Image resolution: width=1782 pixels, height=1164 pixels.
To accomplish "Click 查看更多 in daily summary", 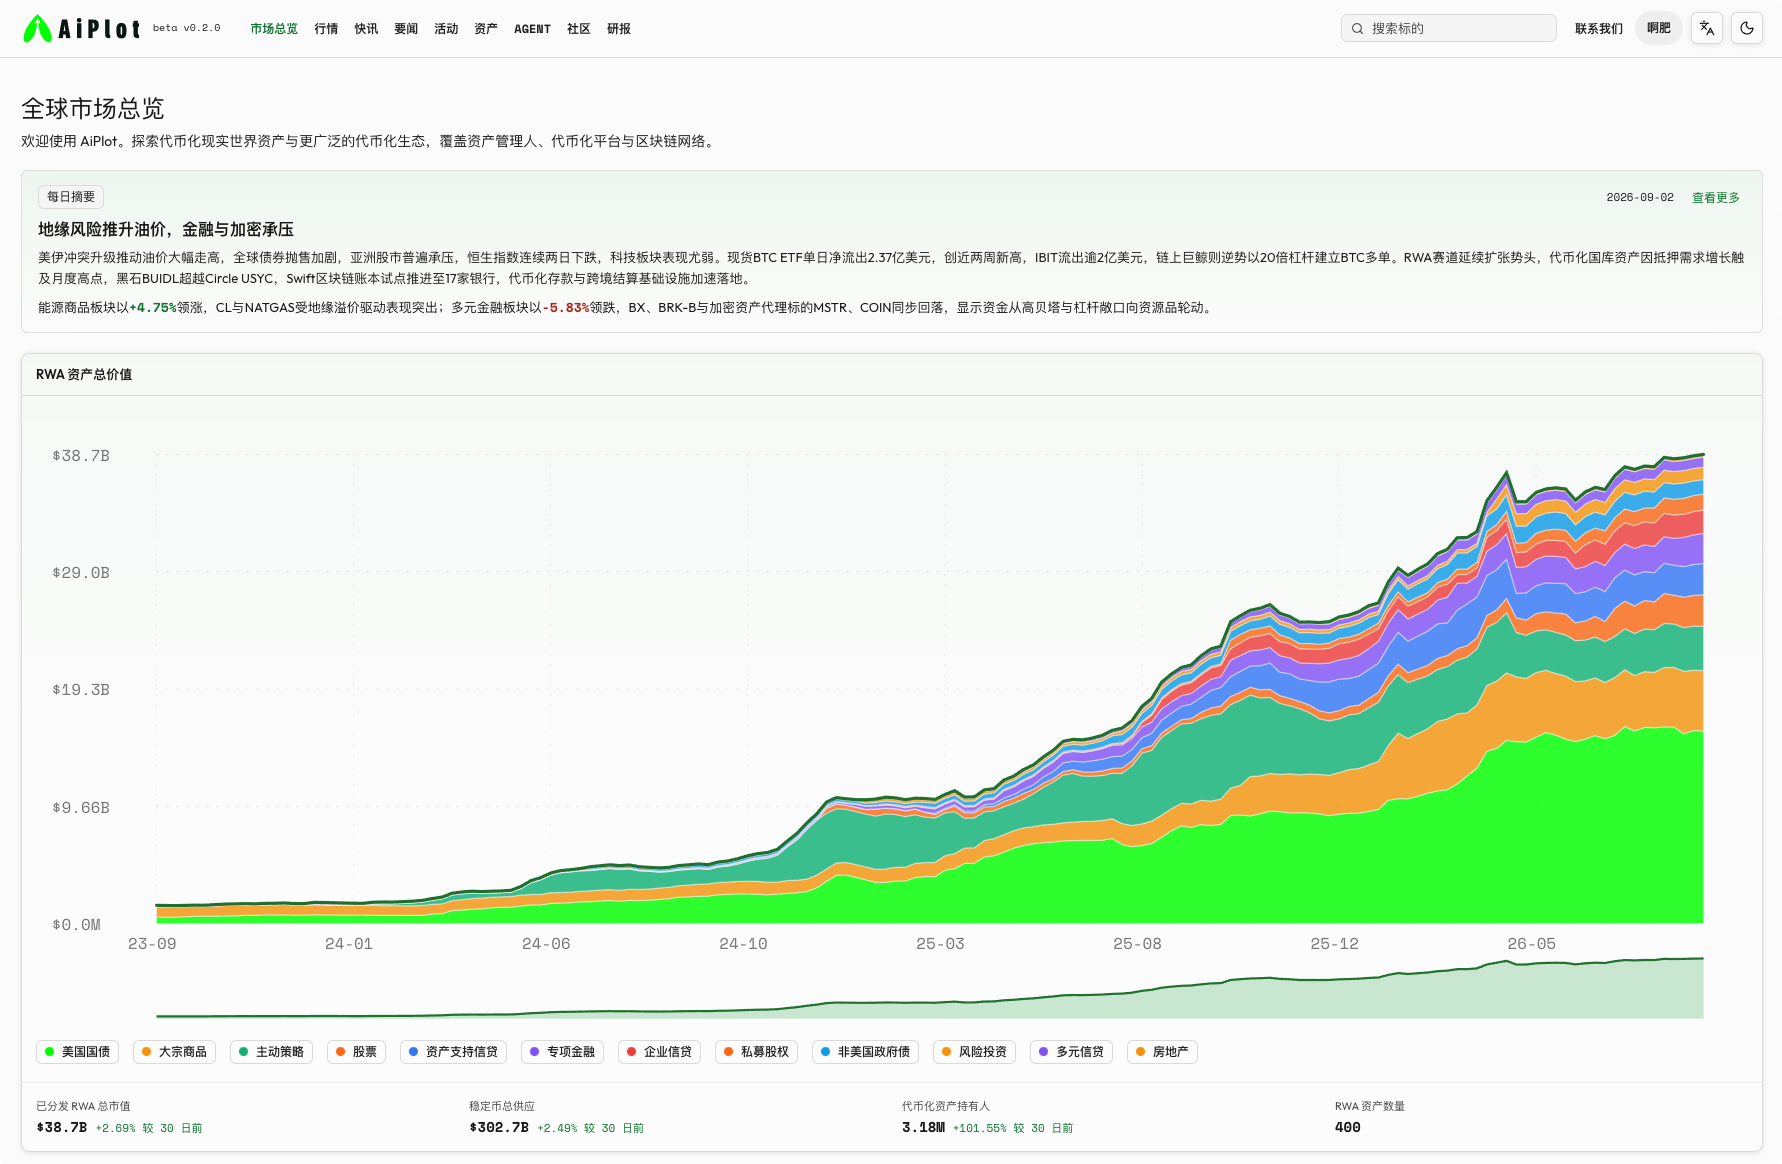I will [x=1716, y=198].
